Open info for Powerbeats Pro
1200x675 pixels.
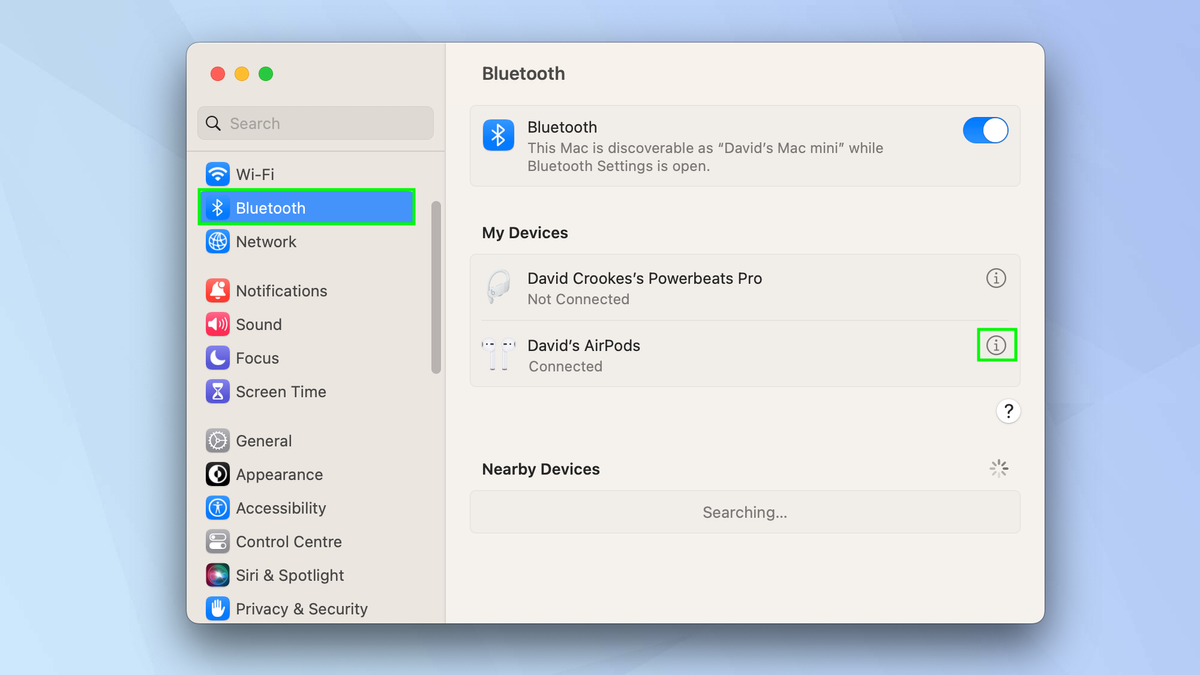coord(996,278)
